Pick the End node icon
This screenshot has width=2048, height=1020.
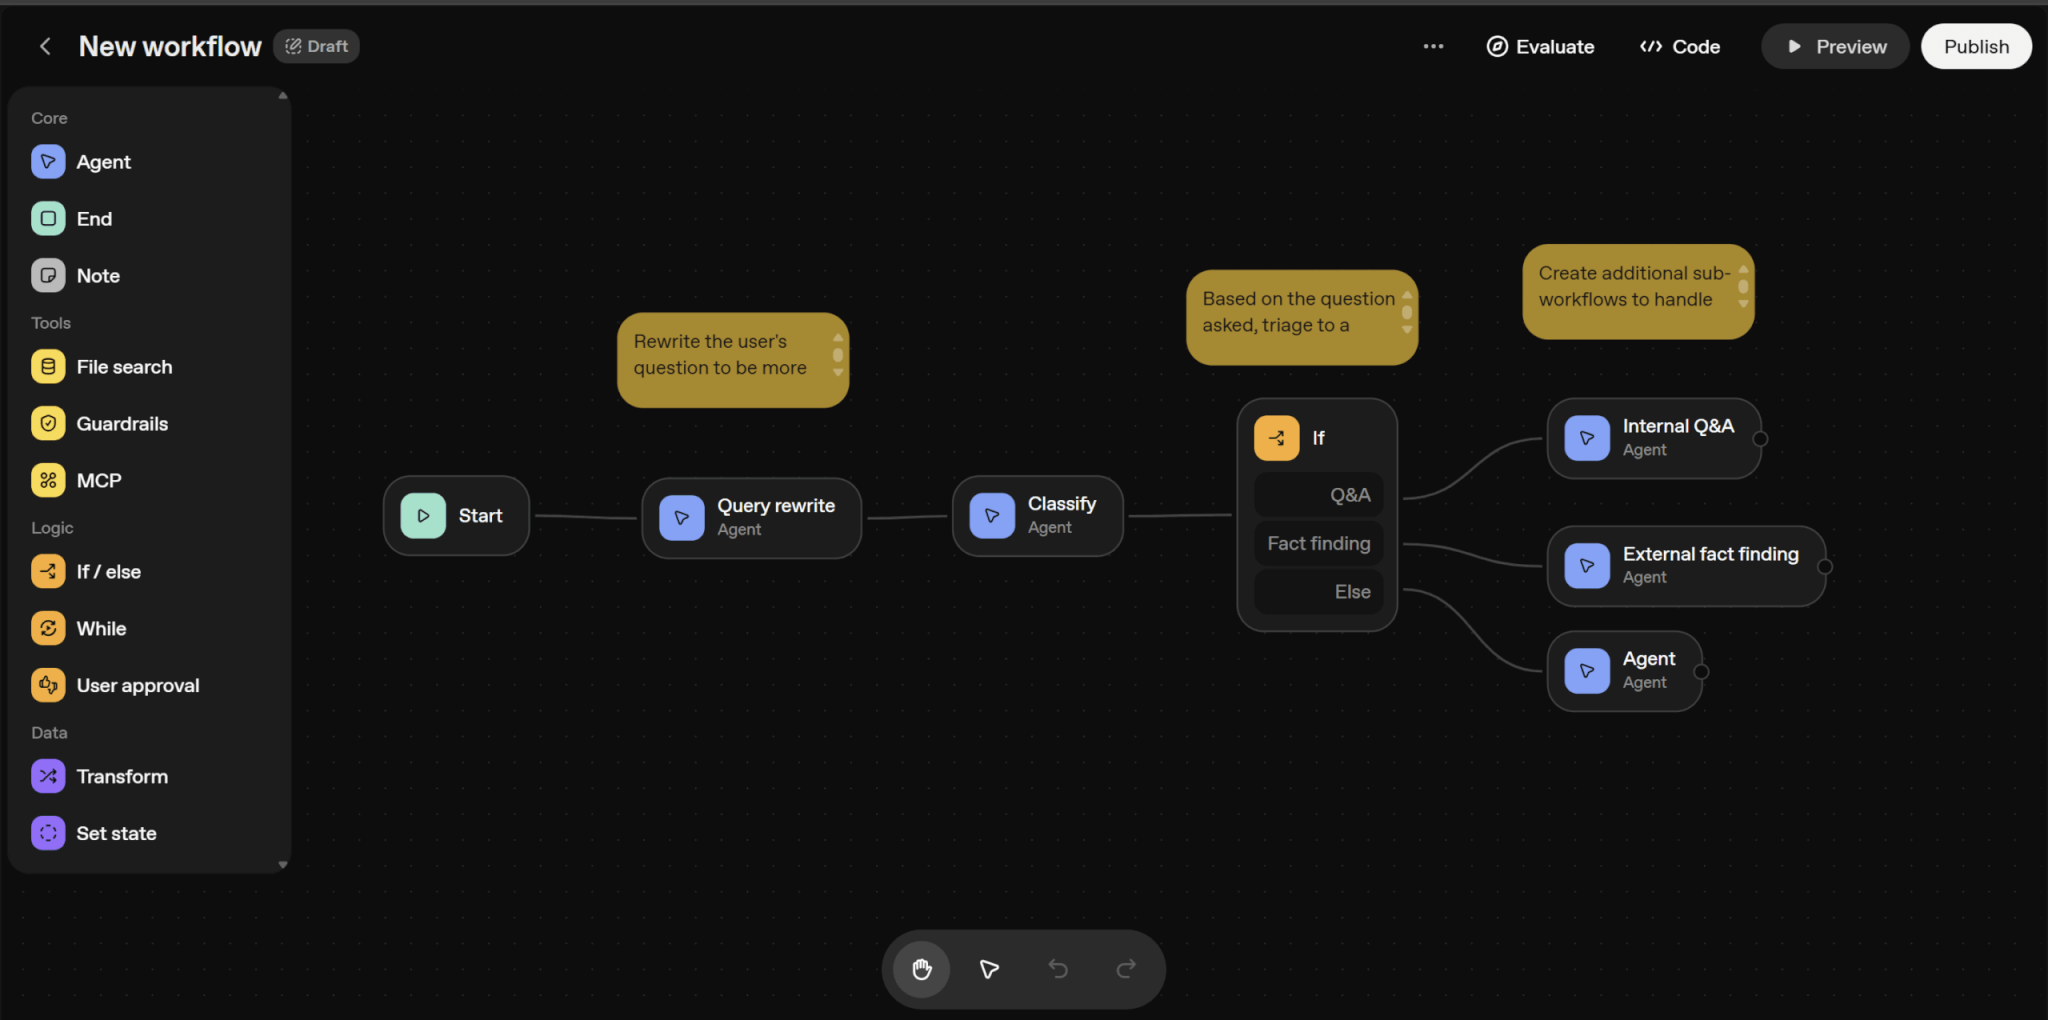click(48, 219)
